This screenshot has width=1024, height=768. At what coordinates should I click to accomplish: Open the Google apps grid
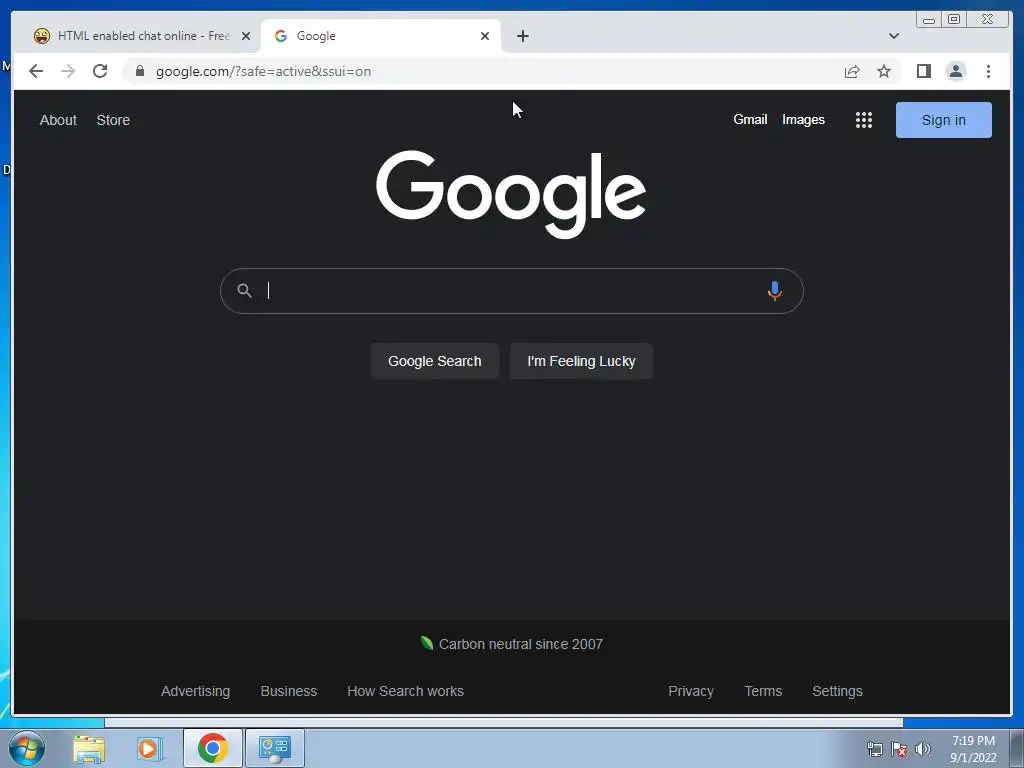click(x=864, y=120)
